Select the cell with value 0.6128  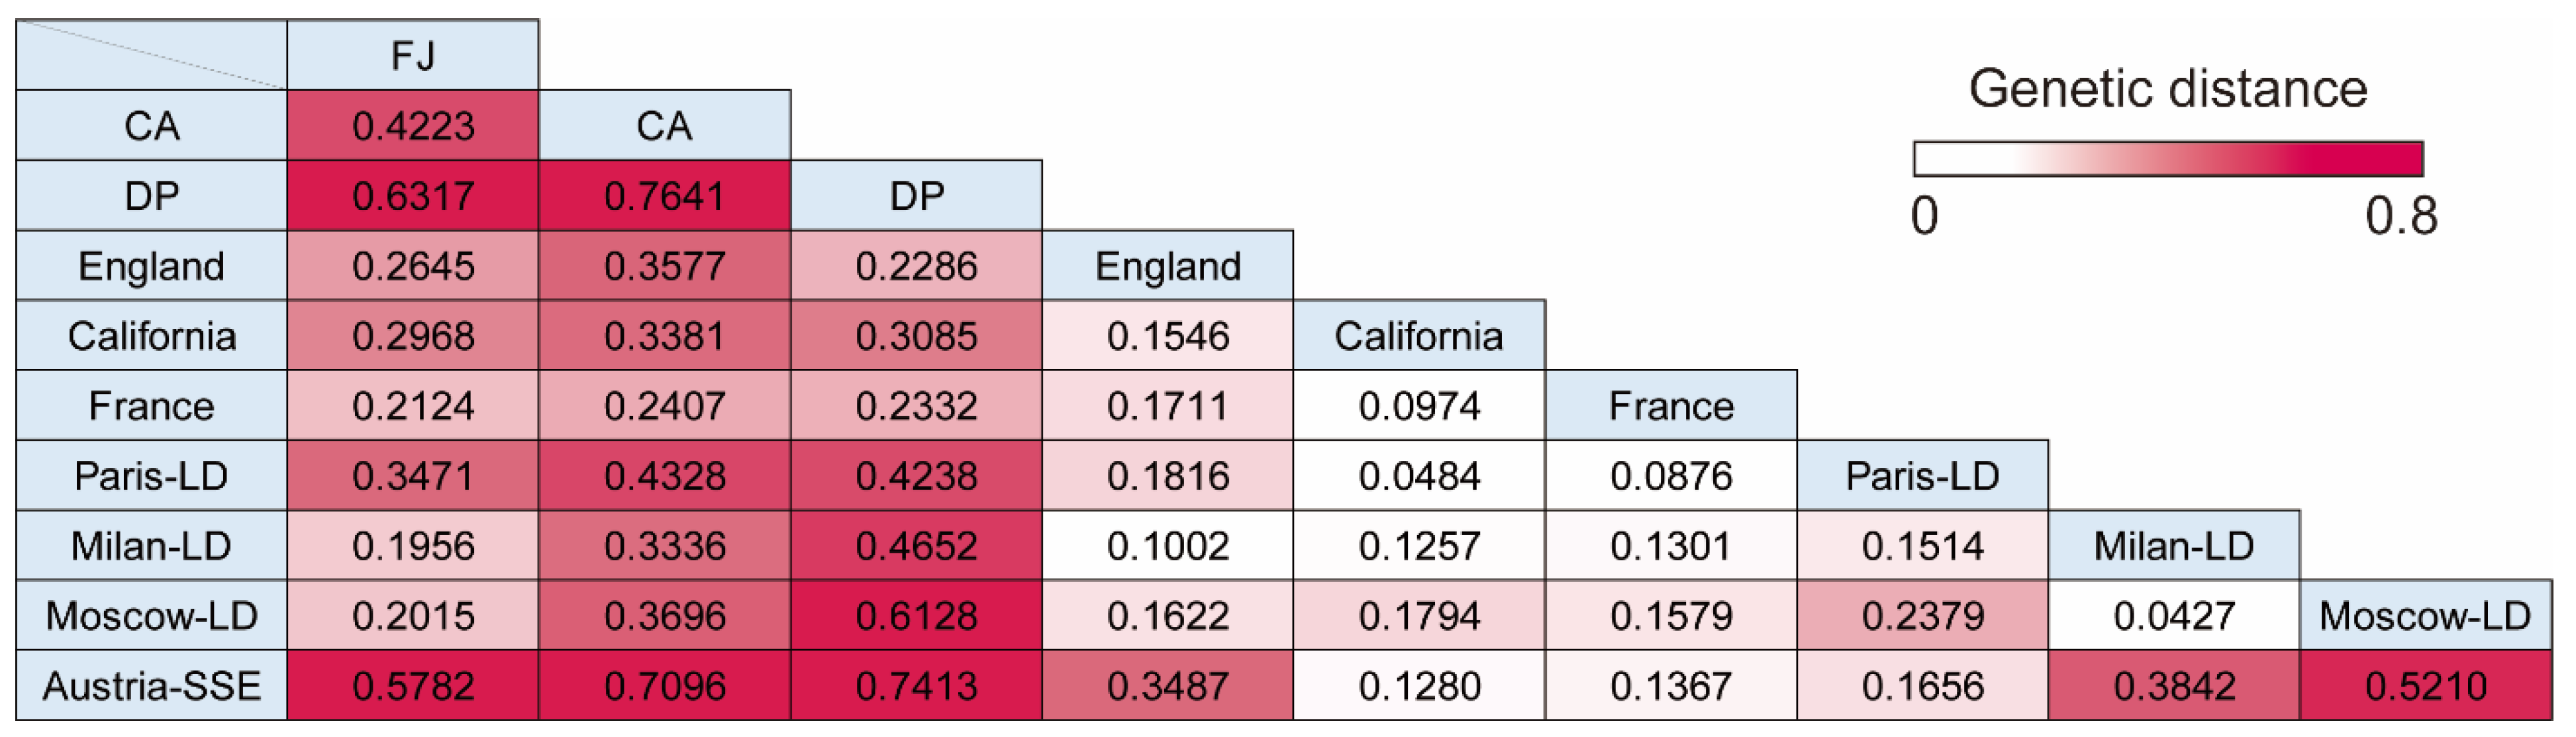pyautogui.click(x=916, y=616)
